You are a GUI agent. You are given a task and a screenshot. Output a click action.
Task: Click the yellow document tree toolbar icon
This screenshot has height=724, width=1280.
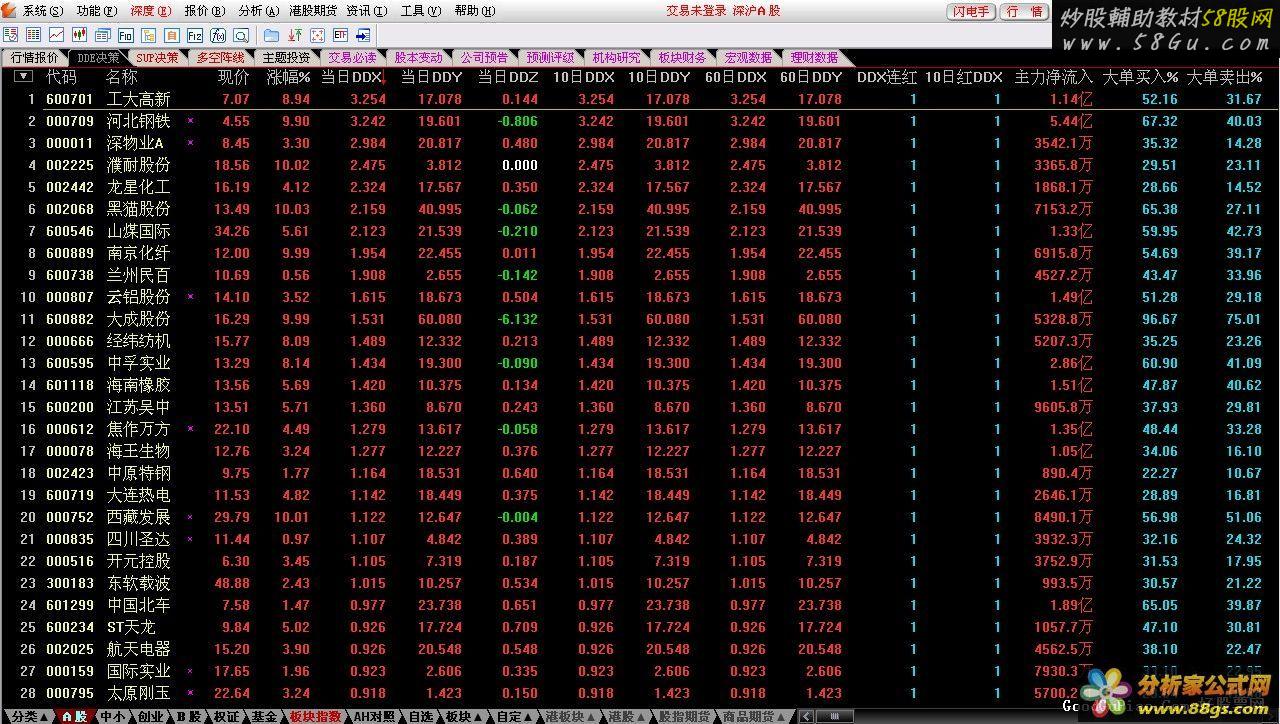(x=148, y=36)
